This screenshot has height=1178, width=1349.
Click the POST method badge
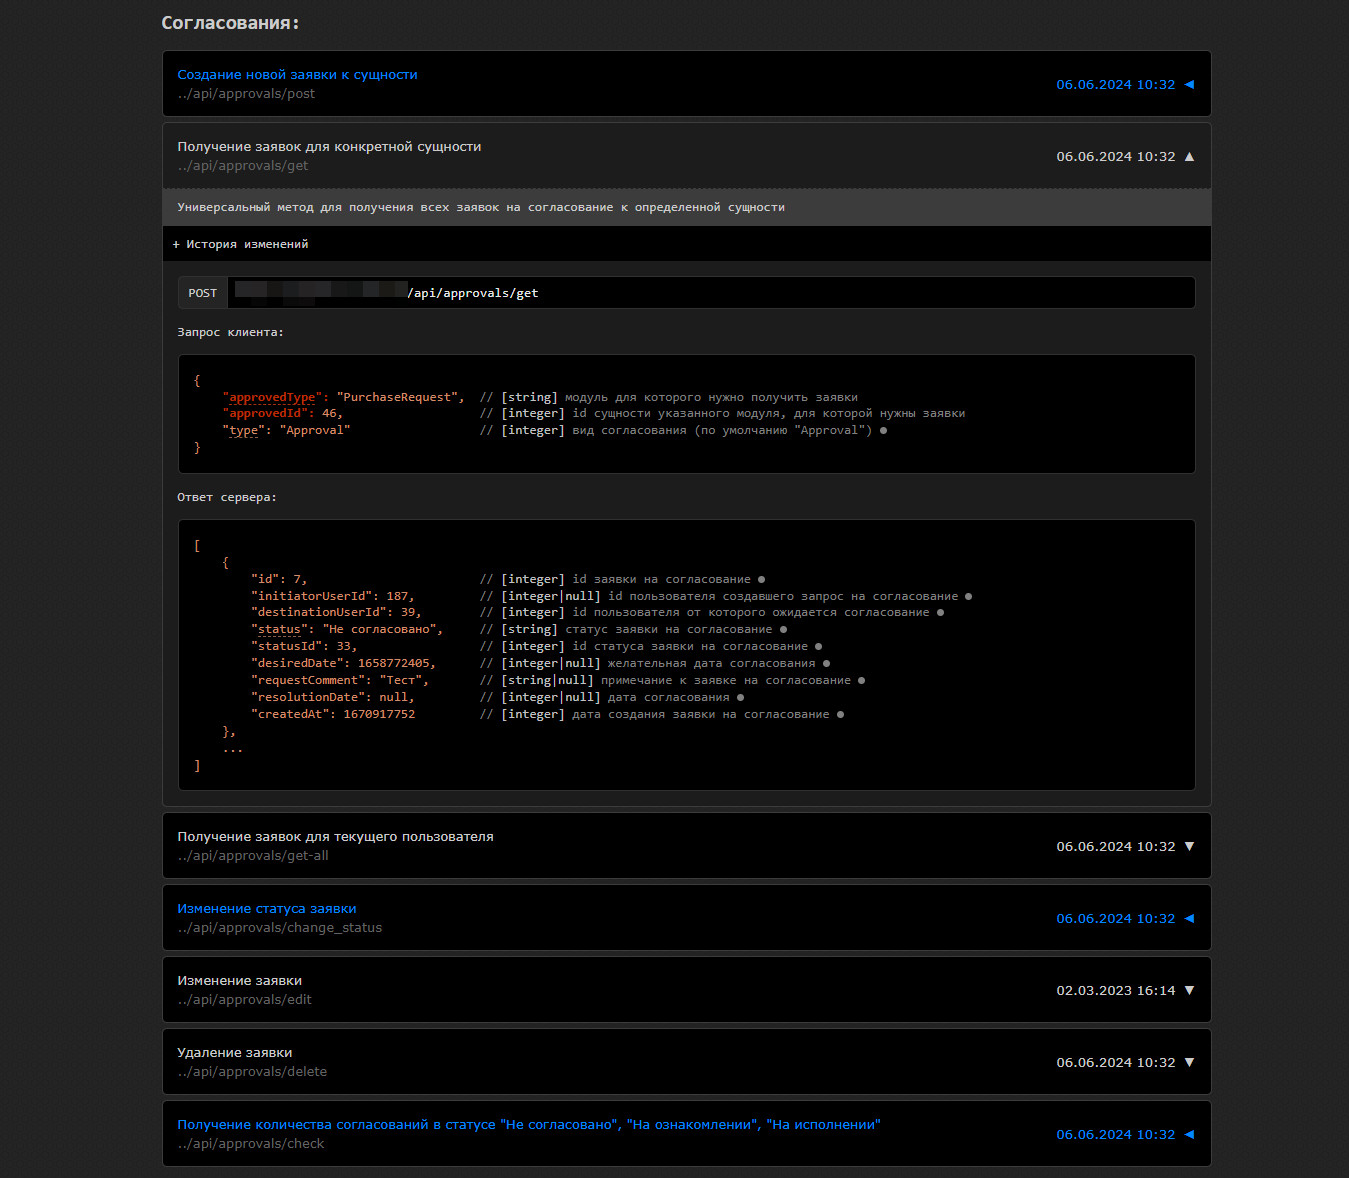click(x=203, y=293)
